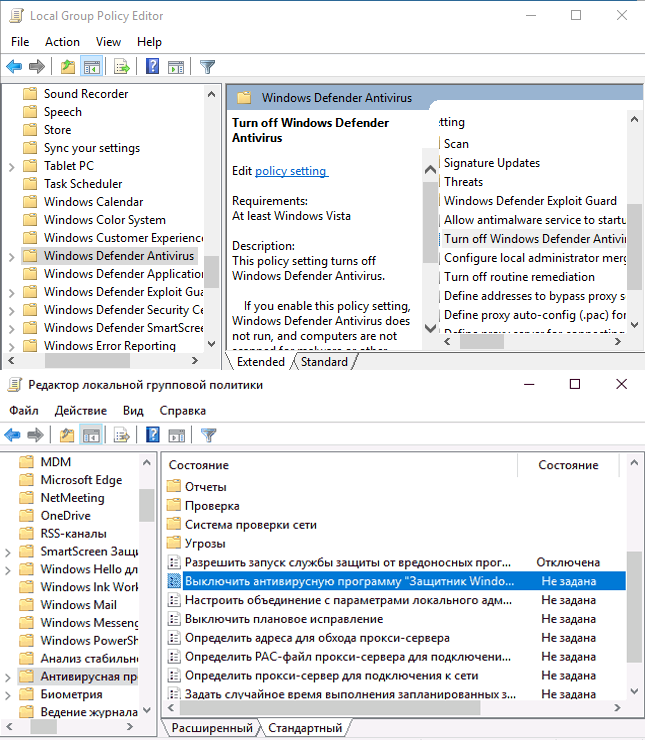The width and height of the screenshot is (645, 740).
Task: Click Local Group Policy Editor title icon
Action: [16, 16]
